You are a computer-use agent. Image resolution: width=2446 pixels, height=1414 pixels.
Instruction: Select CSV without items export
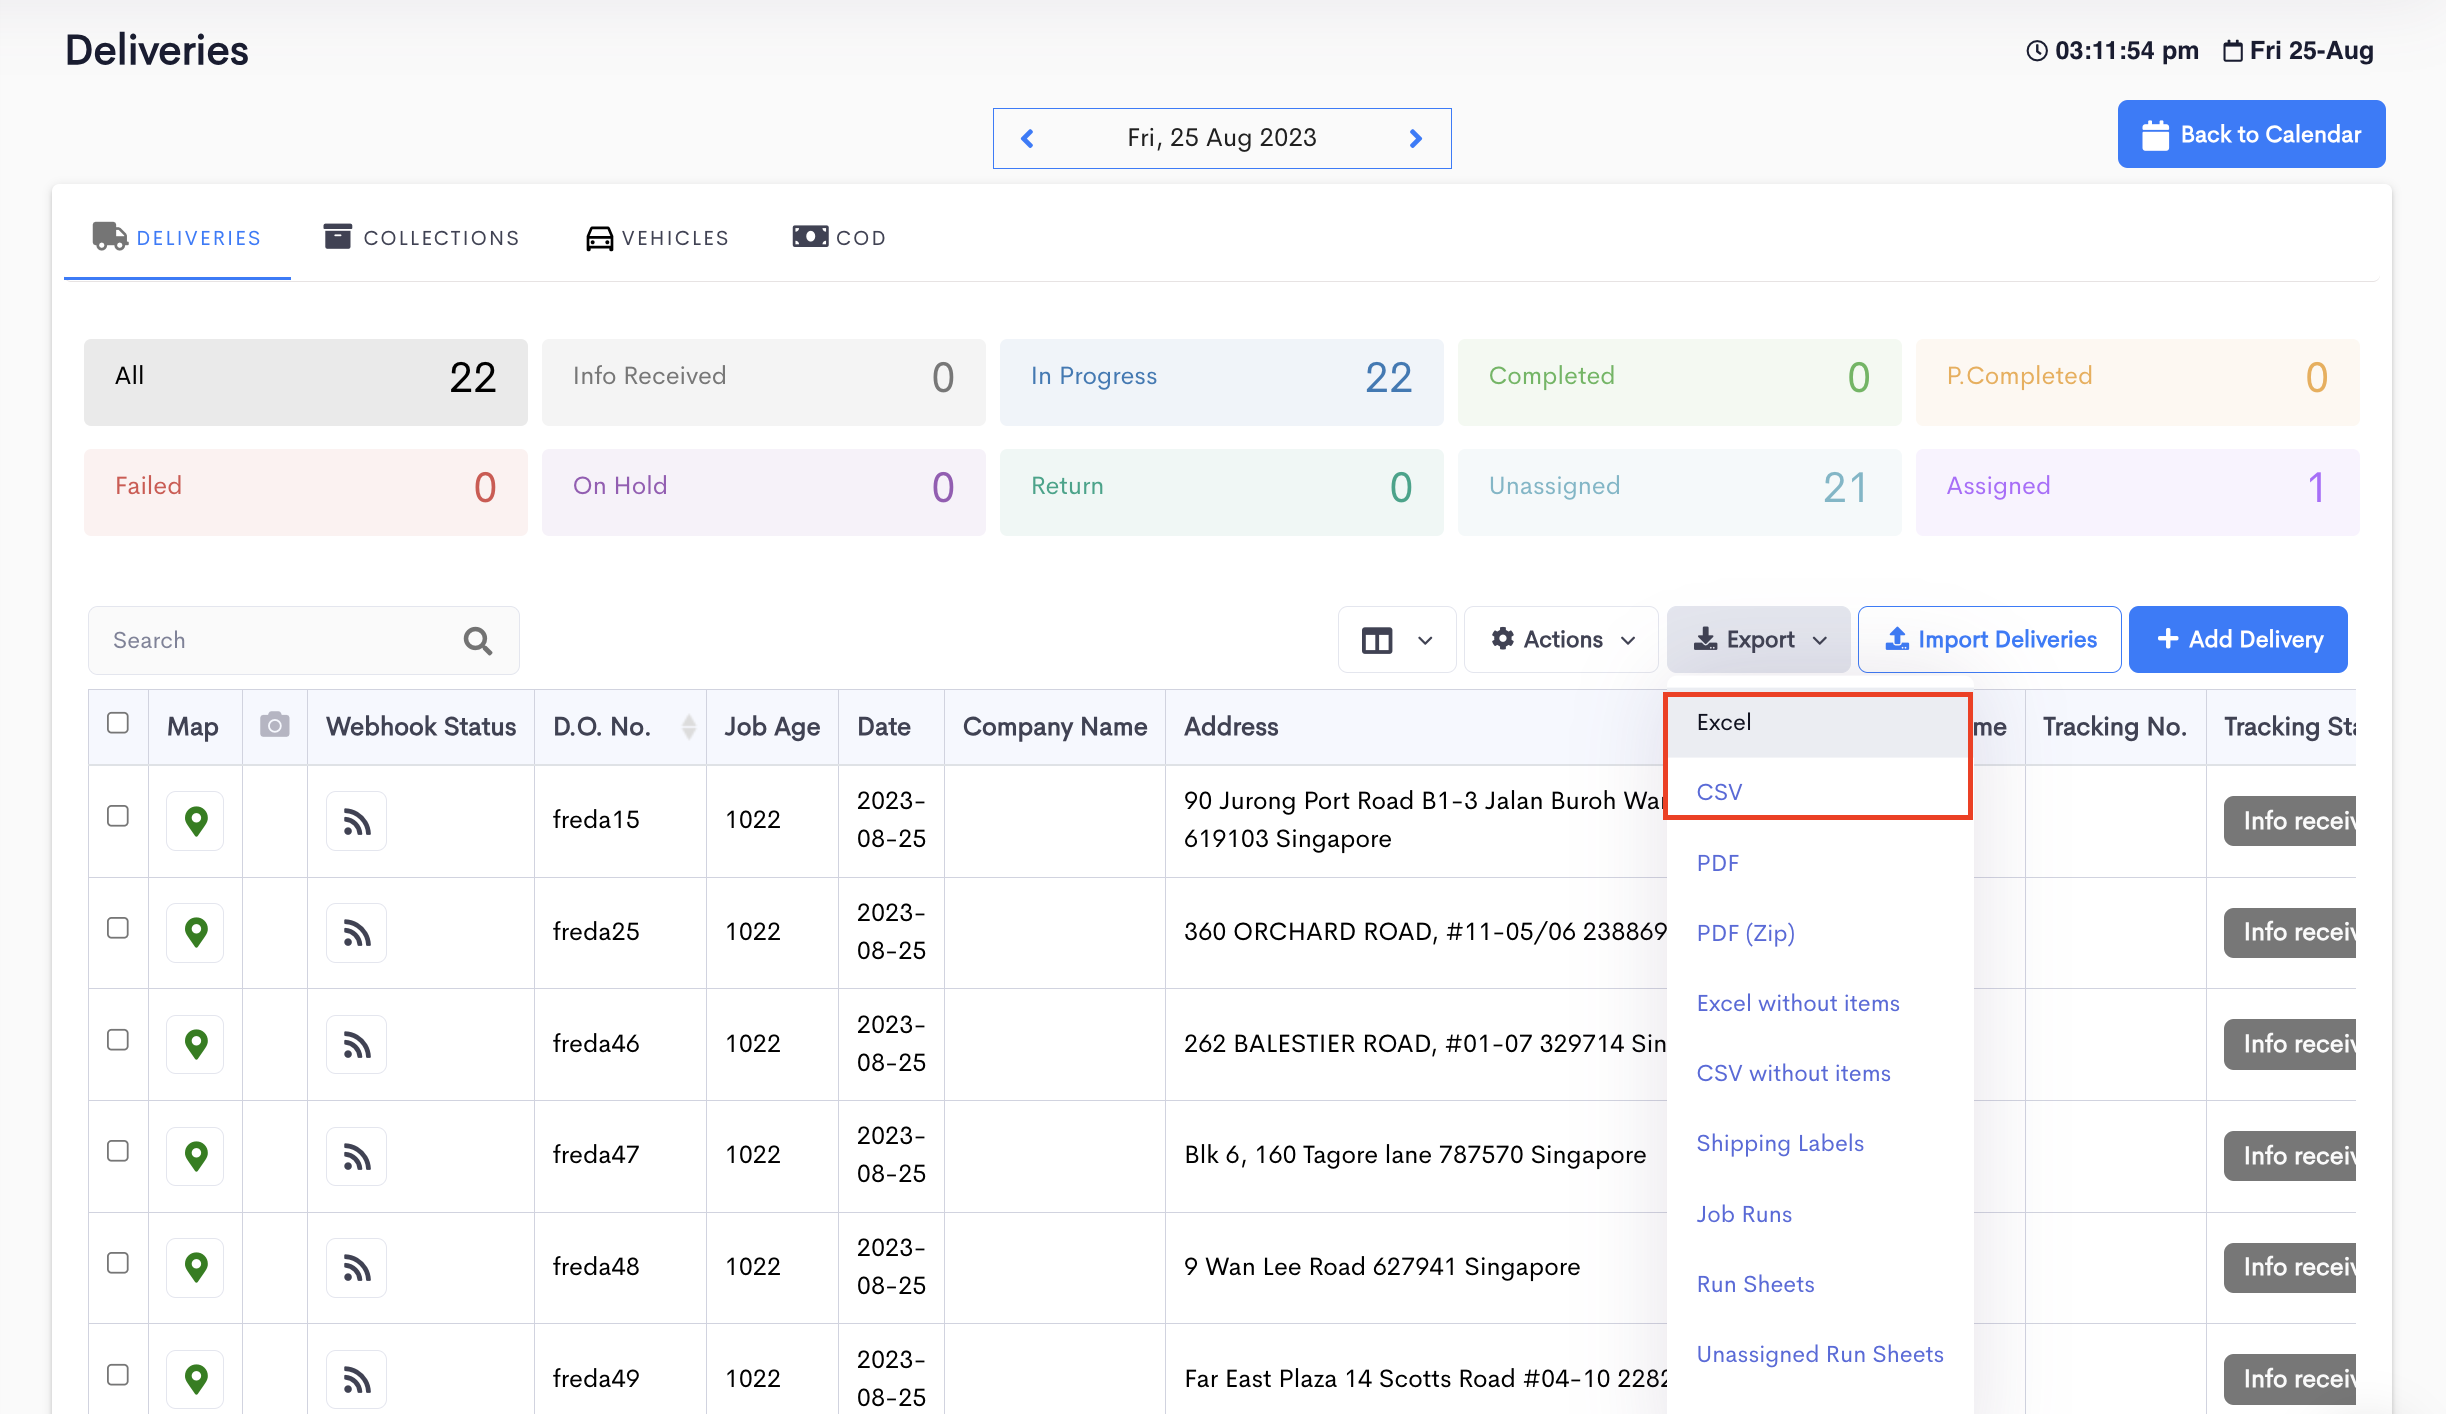[x=1818, y=1073]
